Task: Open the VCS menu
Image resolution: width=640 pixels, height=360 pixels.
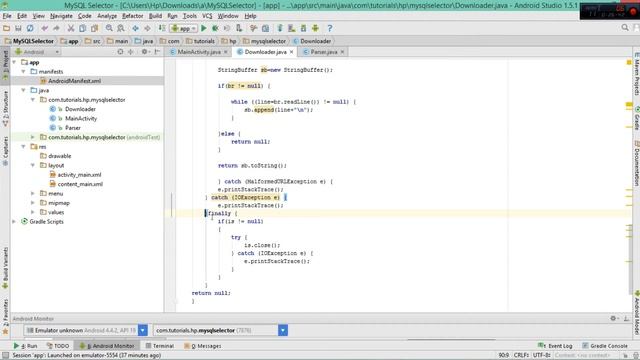Action: (x=207, y=16)
